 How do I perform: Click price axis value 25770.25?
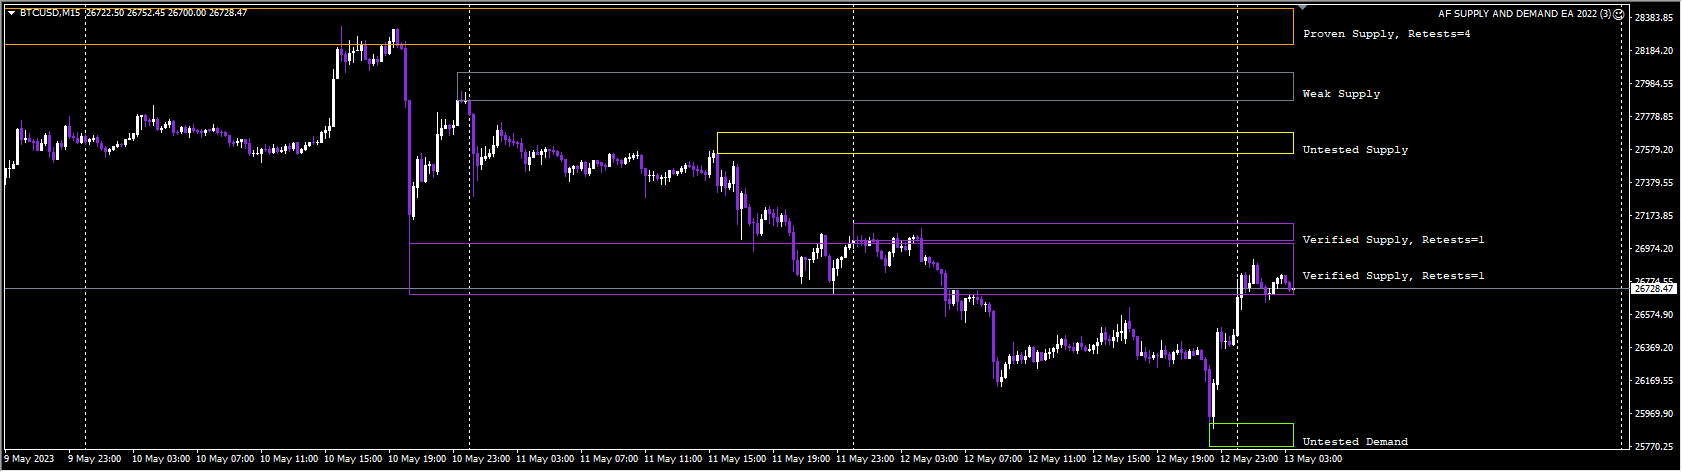tap(1653, 447)
